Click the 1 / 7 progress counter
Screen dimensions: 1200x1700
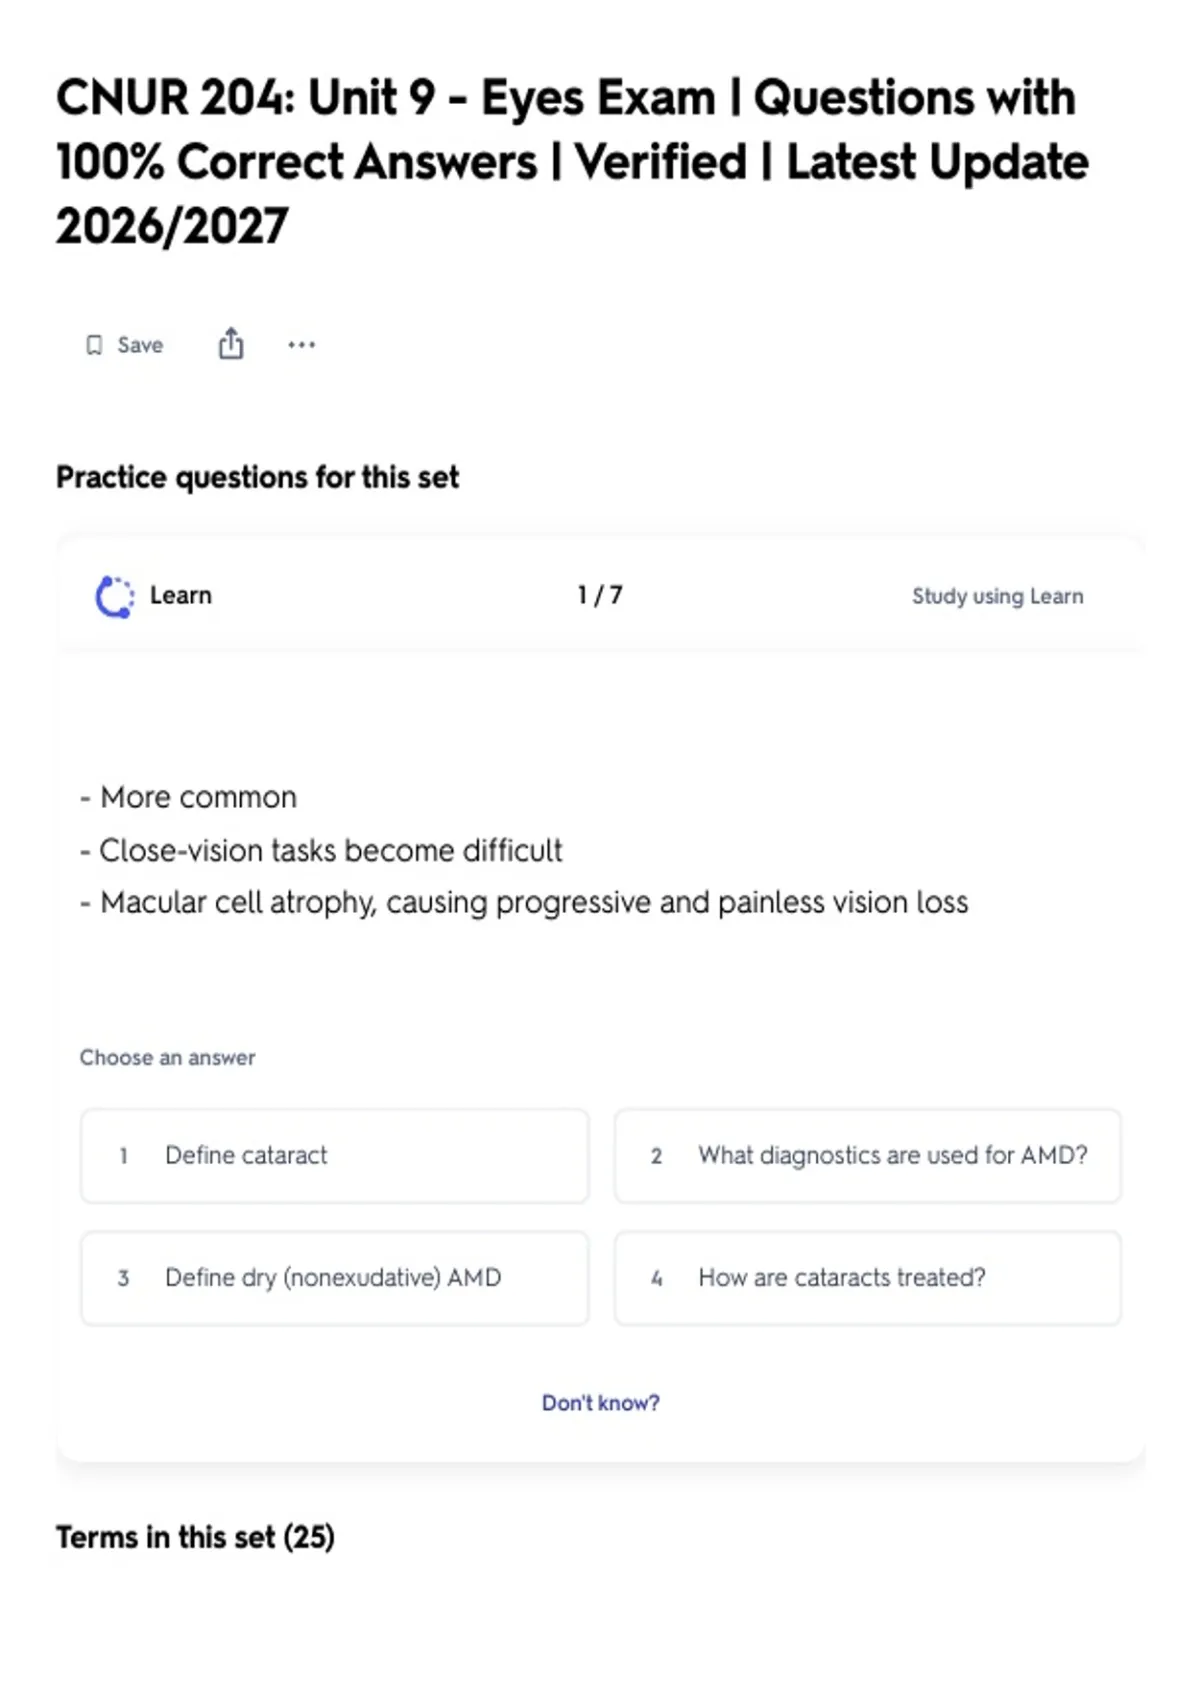coord(600,596)
